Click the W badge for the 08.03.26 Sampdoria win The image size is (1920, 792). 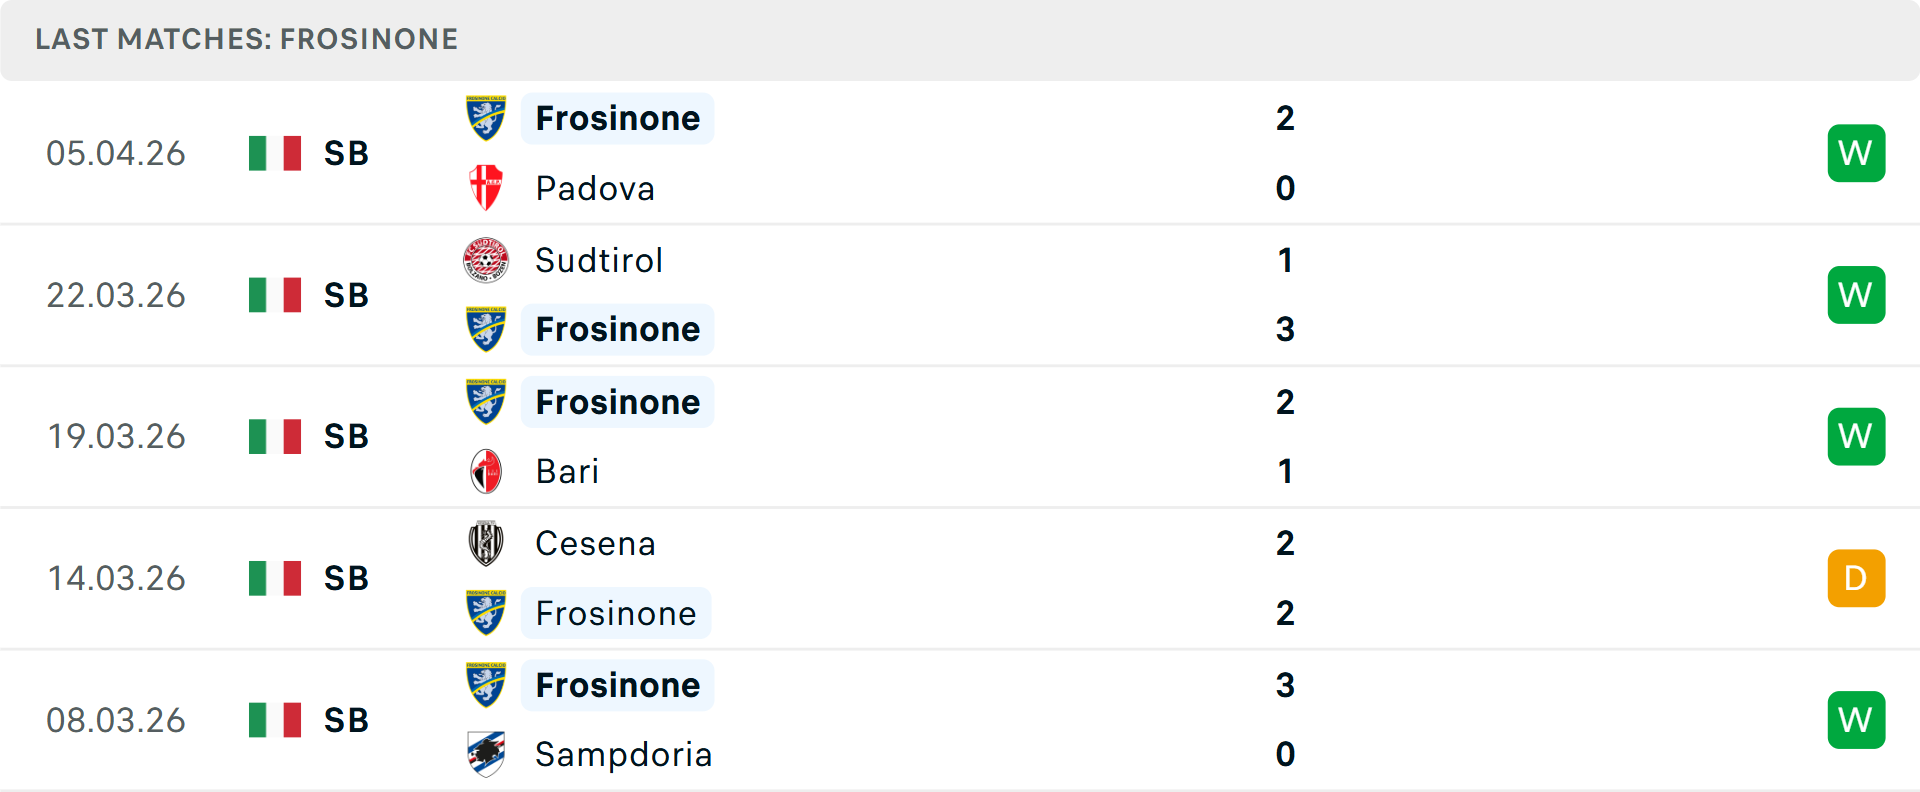tap(1856, 719)
